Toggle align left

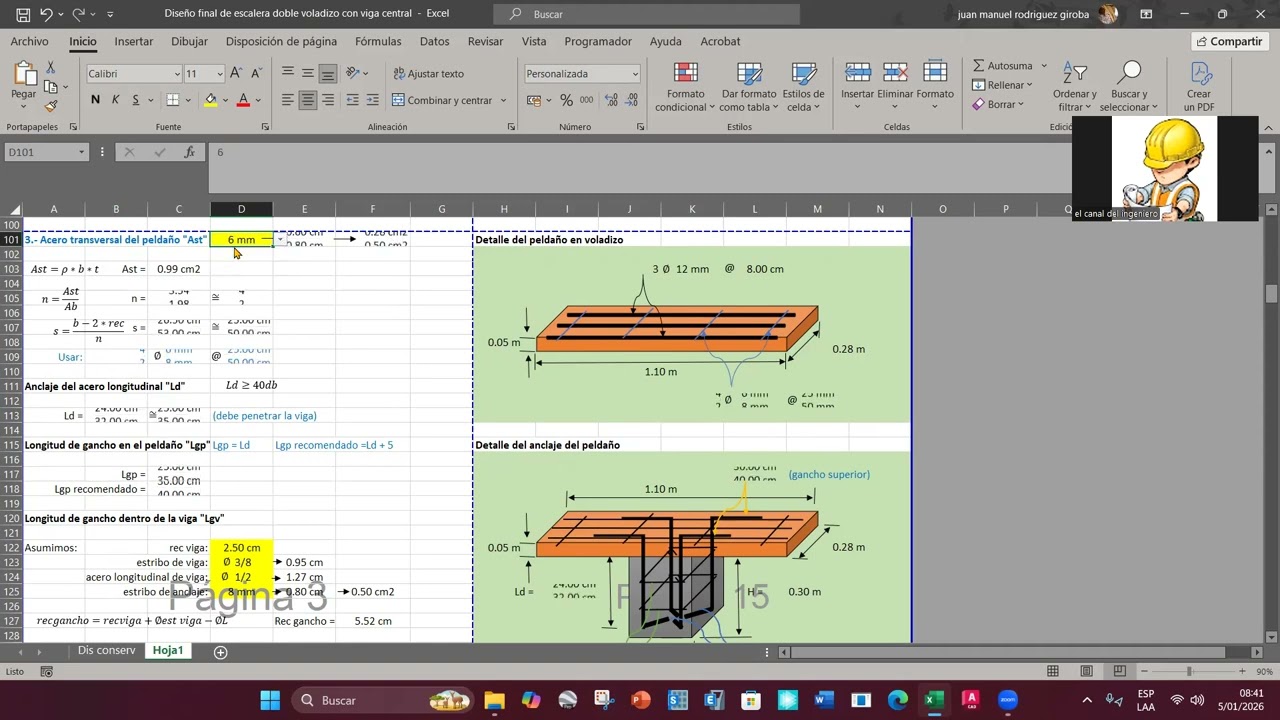[x=287, y=100]
